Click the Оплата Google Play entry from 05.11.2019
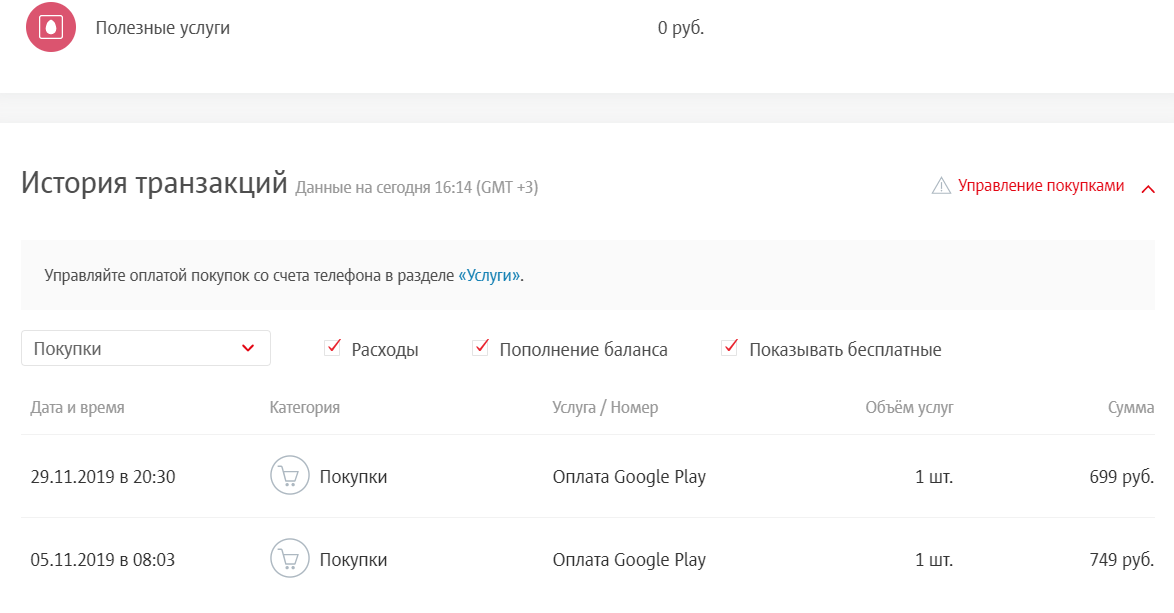The width and height of the screenshot is (1174, 613). click(x=631, y=559)
